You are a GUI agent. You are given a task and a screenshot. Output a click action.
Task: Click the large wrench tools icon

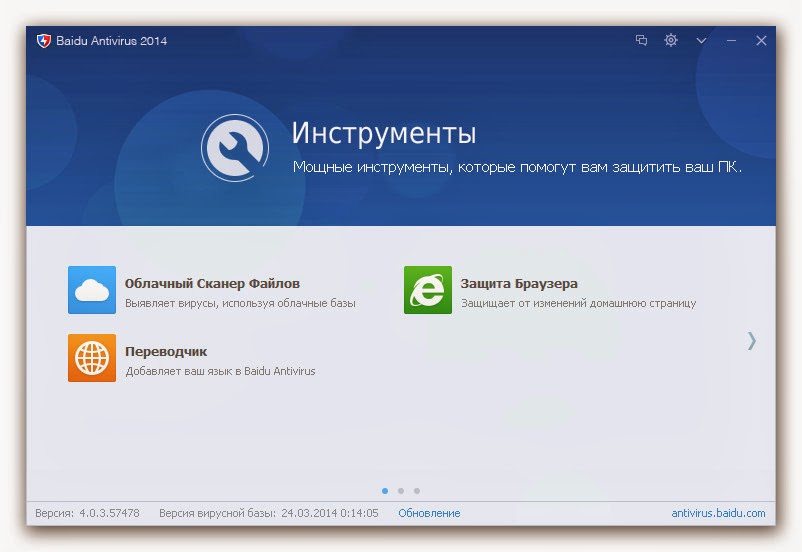[x=235, y=148]
